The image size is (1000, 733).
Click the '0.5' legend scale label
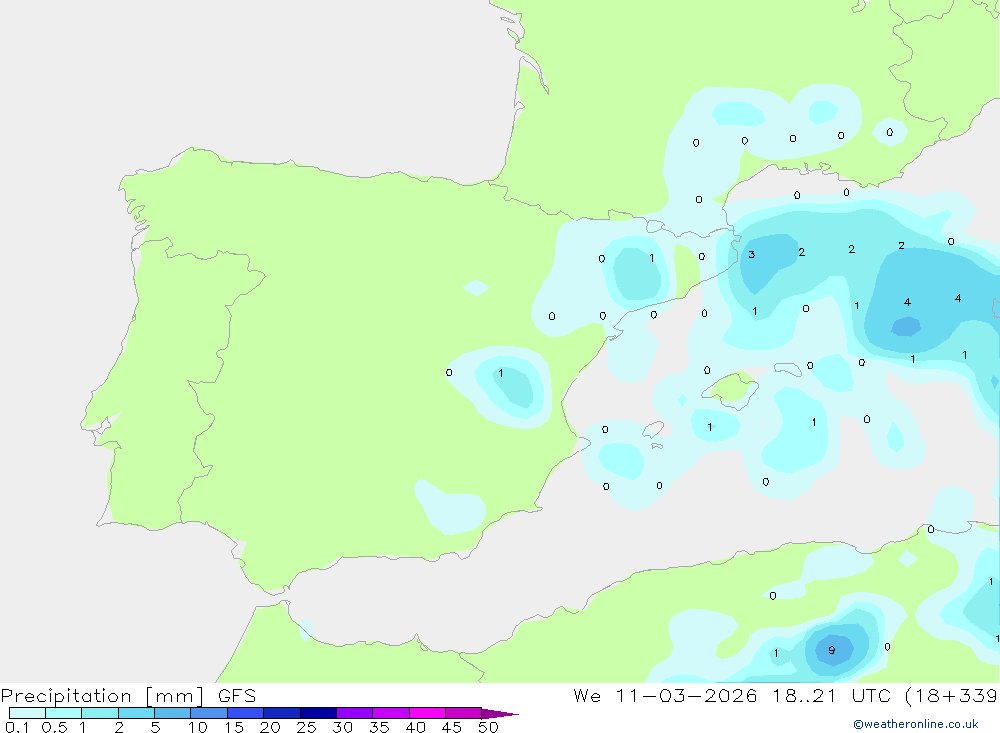coord(54,727)
